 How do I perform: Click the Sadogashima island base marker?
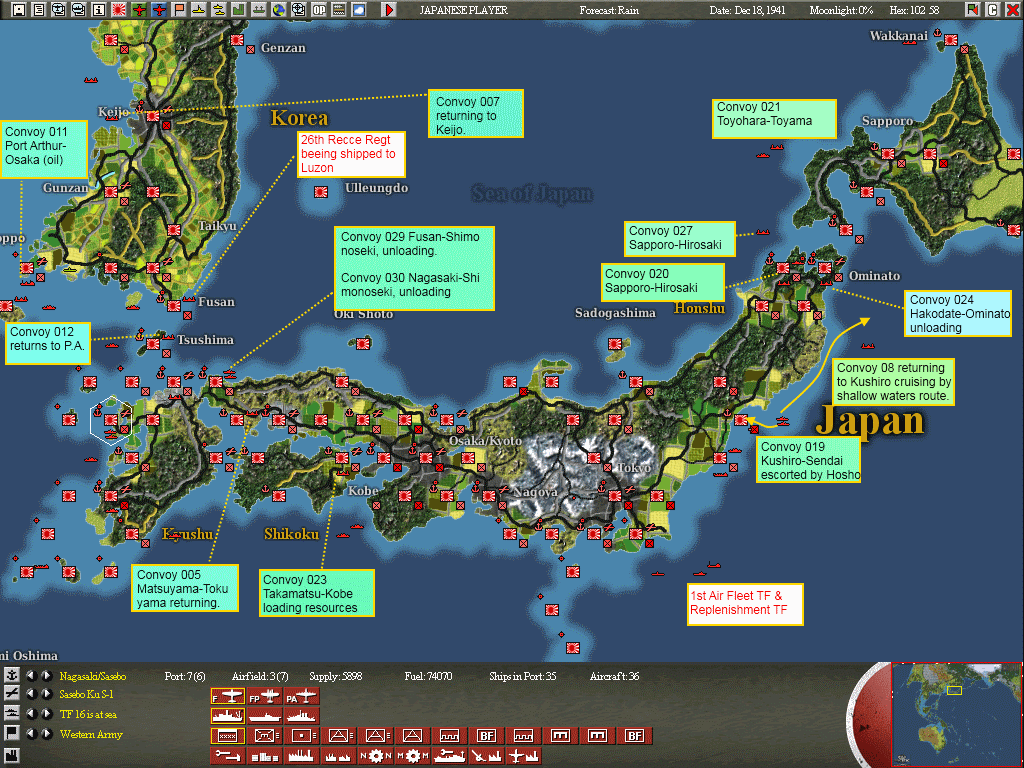615,344
